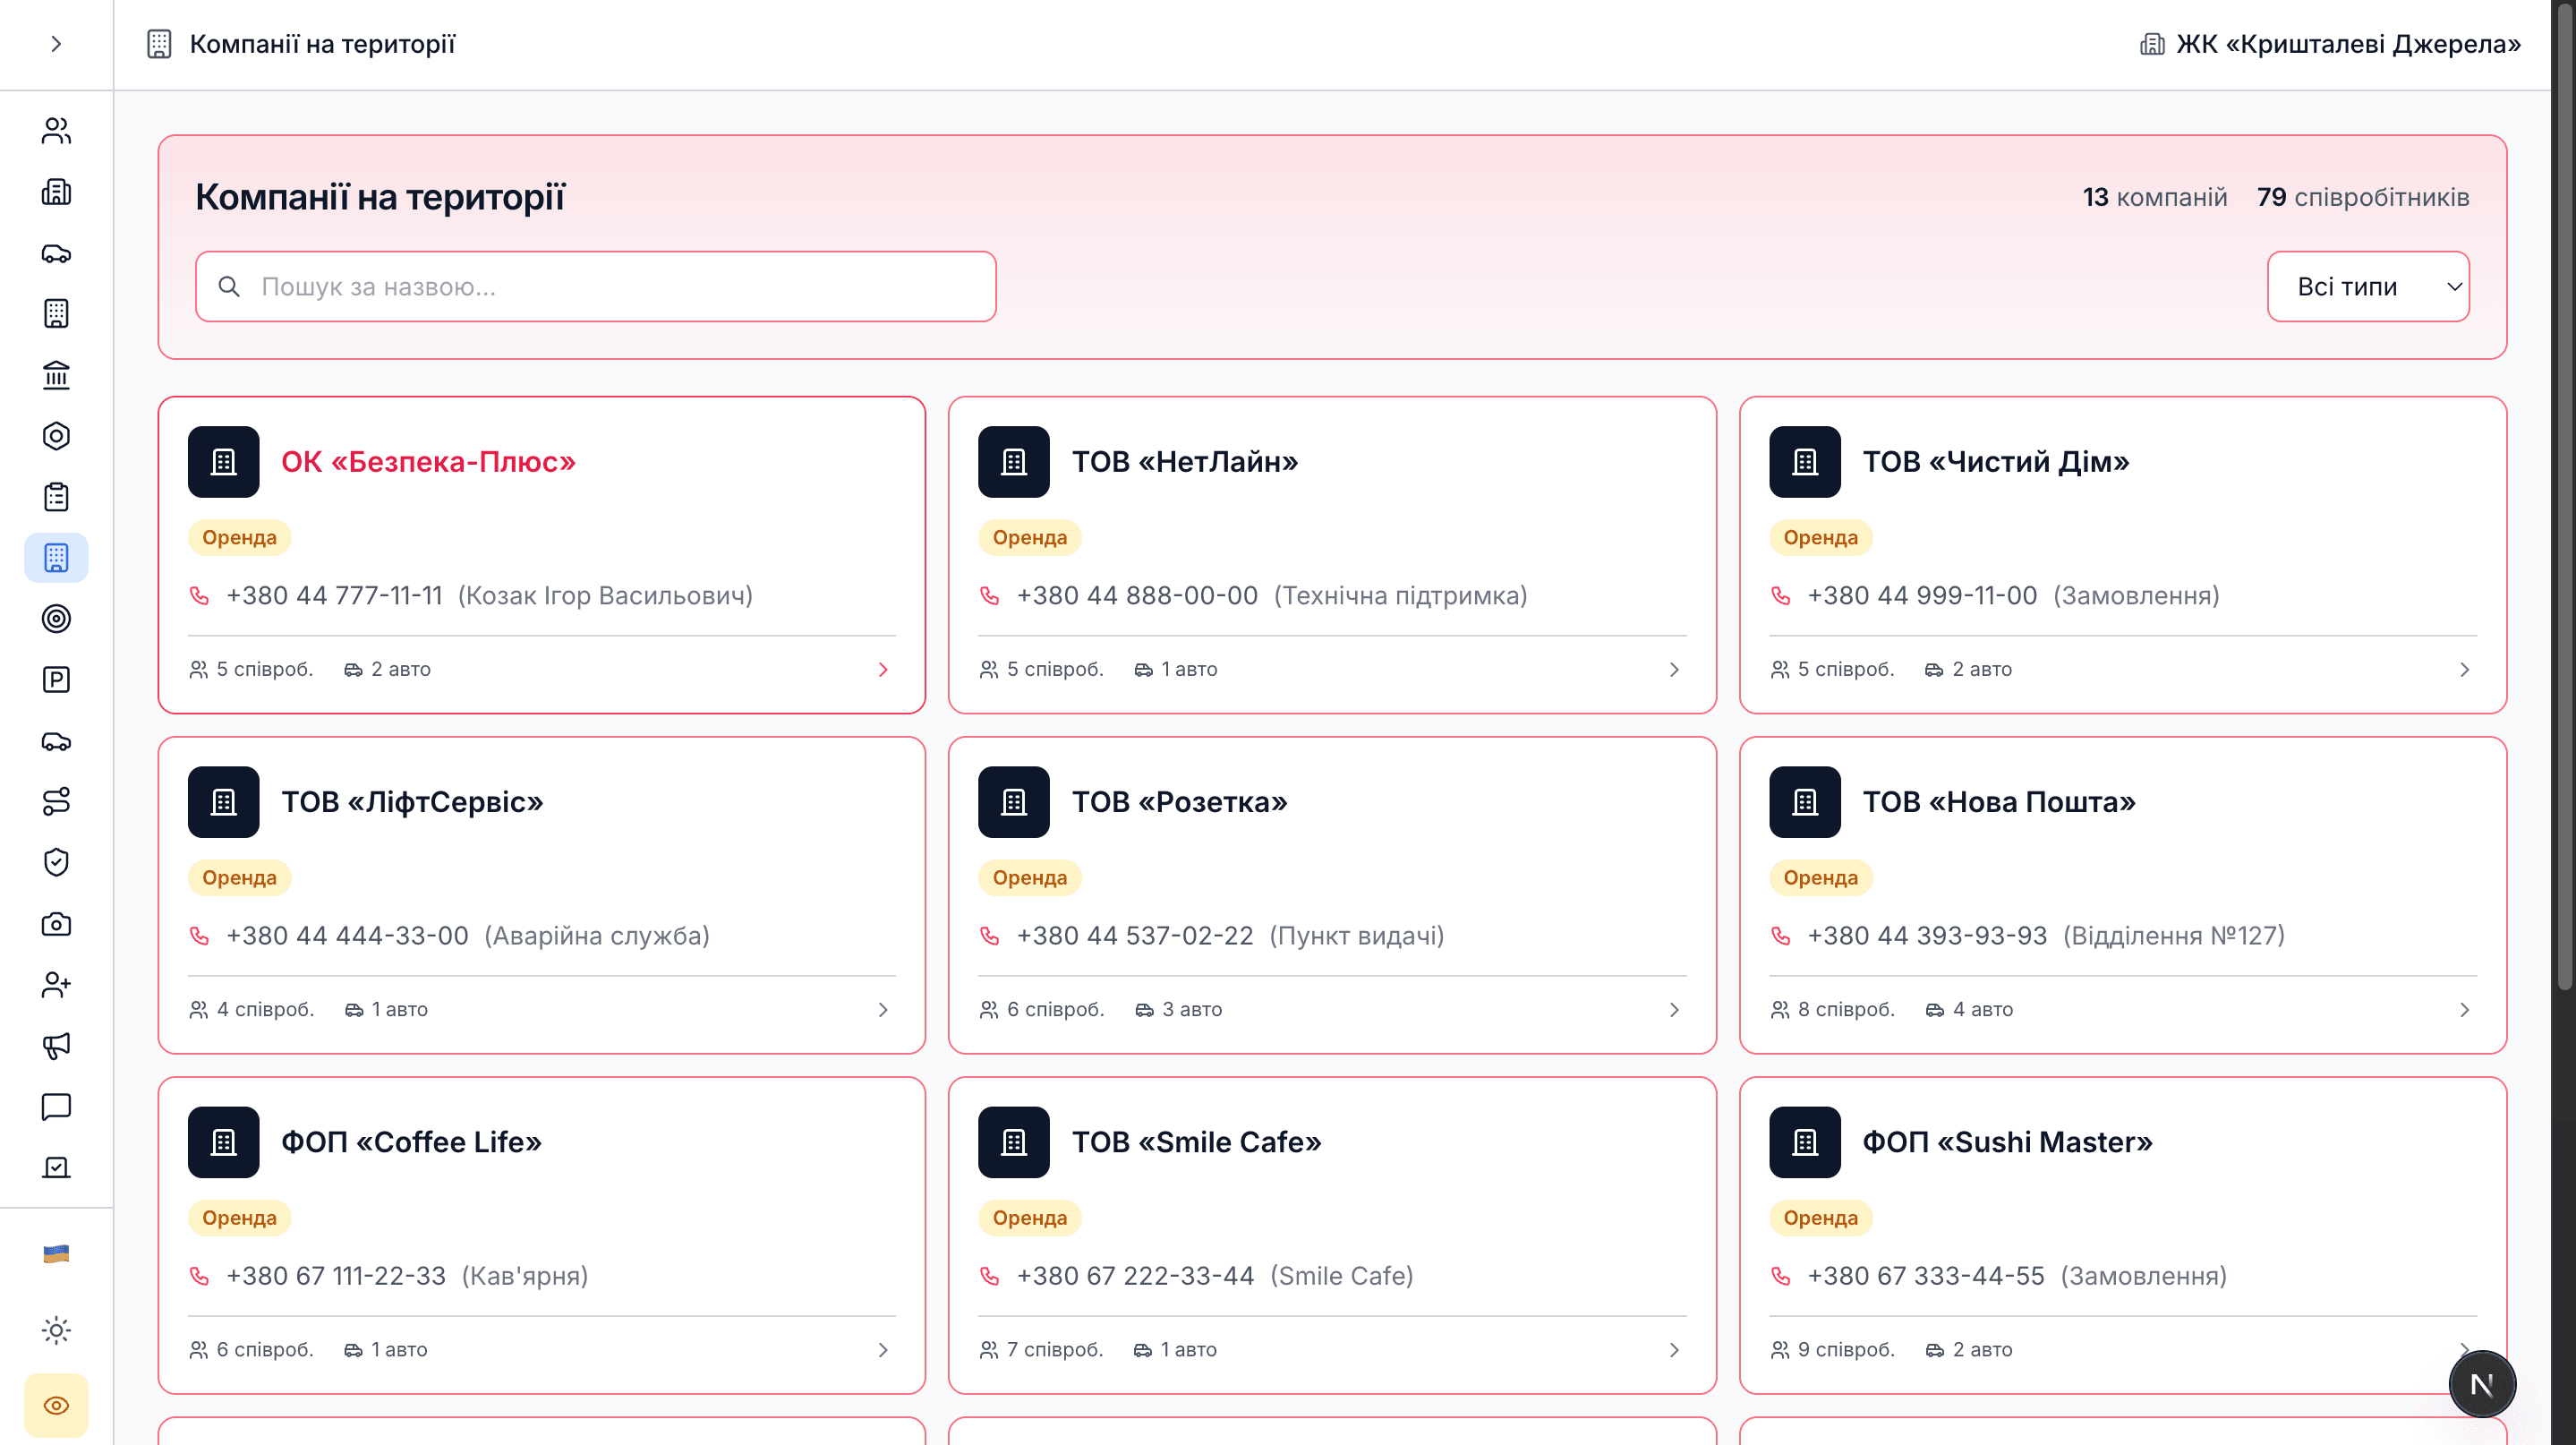Click the Оренда badge on «Розетка» card
This screenshot has height=1445, width=2576.
(1030, 878)
